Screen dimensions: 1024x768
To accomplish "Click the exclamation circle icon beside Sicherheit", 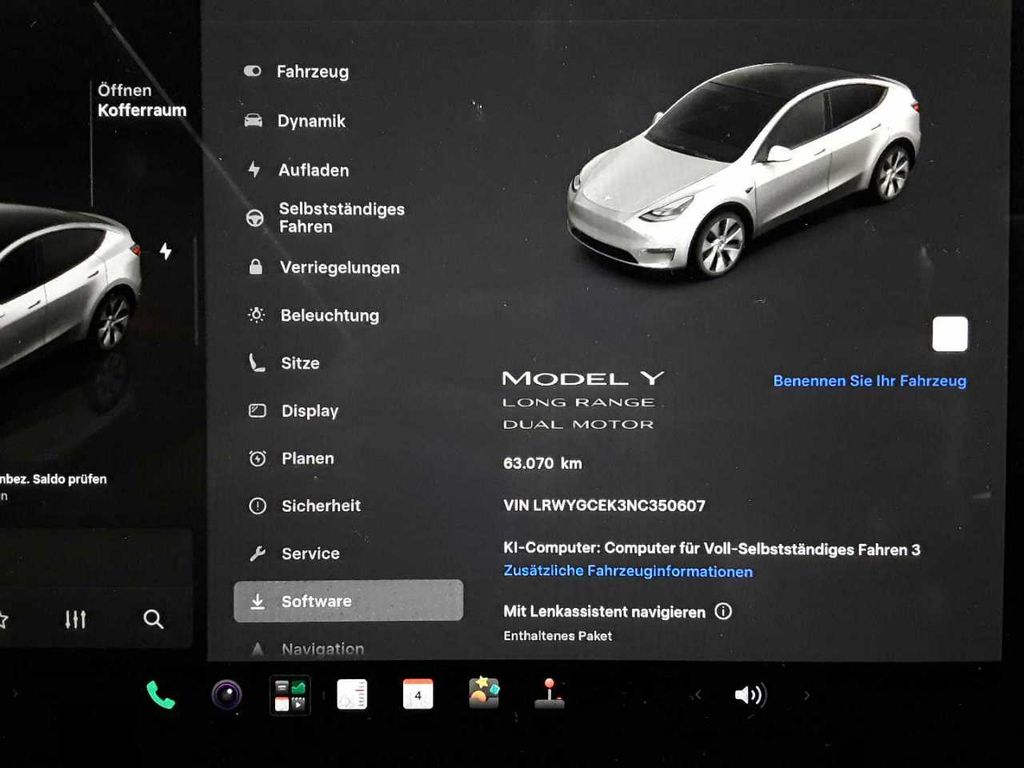I will (258, 506).
